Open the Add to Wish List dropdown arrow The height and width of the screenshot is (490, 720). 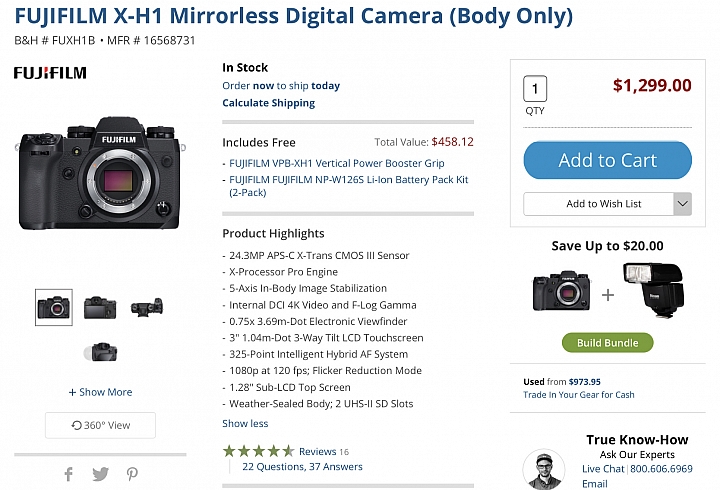[x=682, y=204]
